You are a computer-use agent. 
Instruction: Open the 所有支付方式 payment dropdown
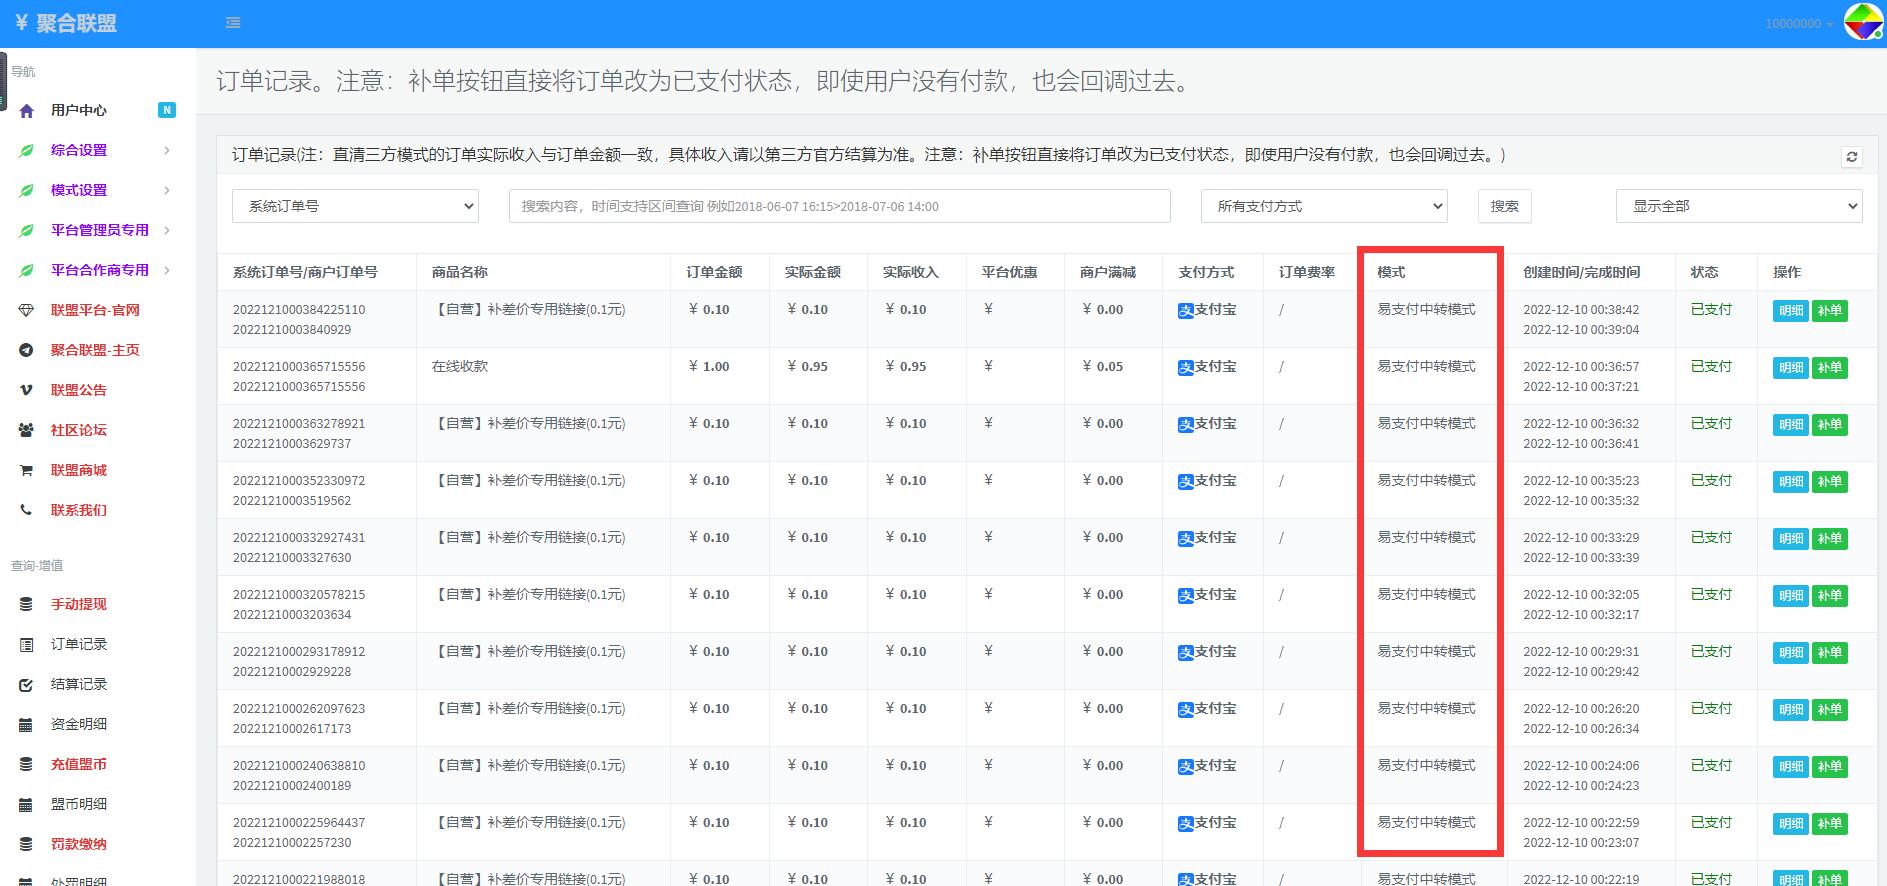click(1324, 206)
